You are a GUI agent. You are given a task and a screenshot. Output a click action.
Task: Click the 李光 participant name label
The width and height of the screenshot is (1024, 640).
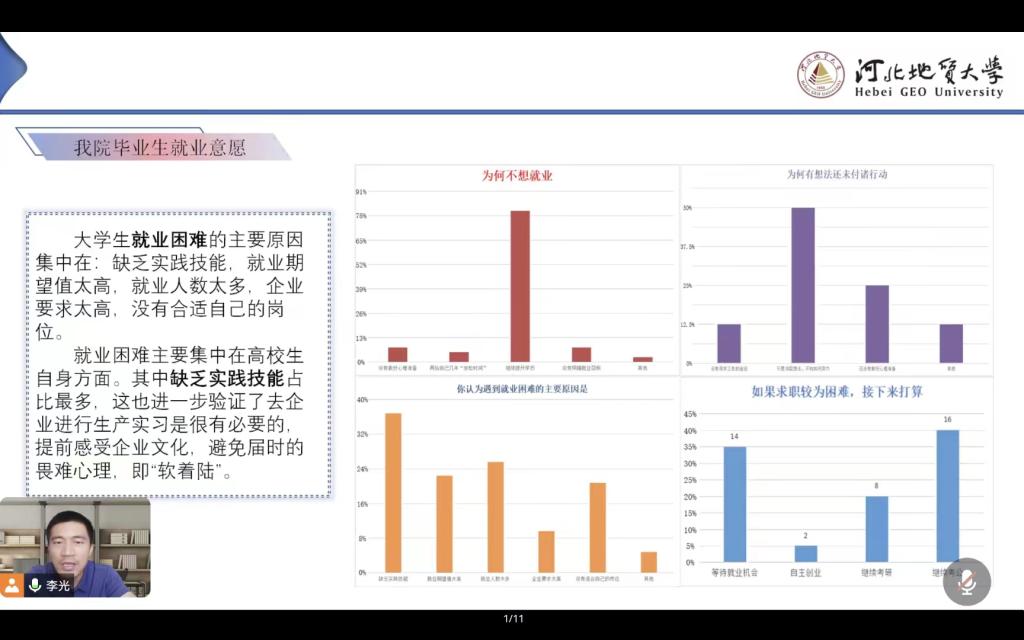coord(58,586)
